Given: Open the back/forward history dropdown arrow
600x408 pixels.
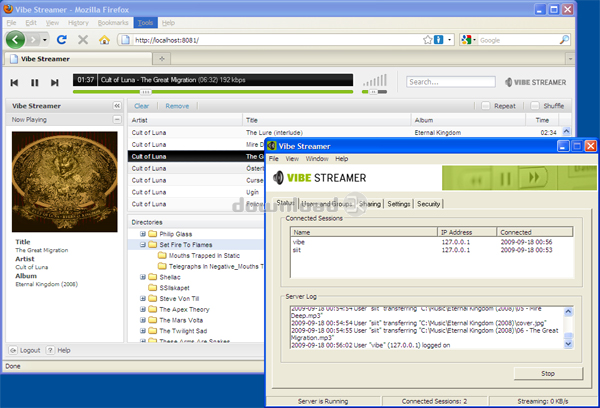Looking at the screenshot, I should [x=45, y=40].
